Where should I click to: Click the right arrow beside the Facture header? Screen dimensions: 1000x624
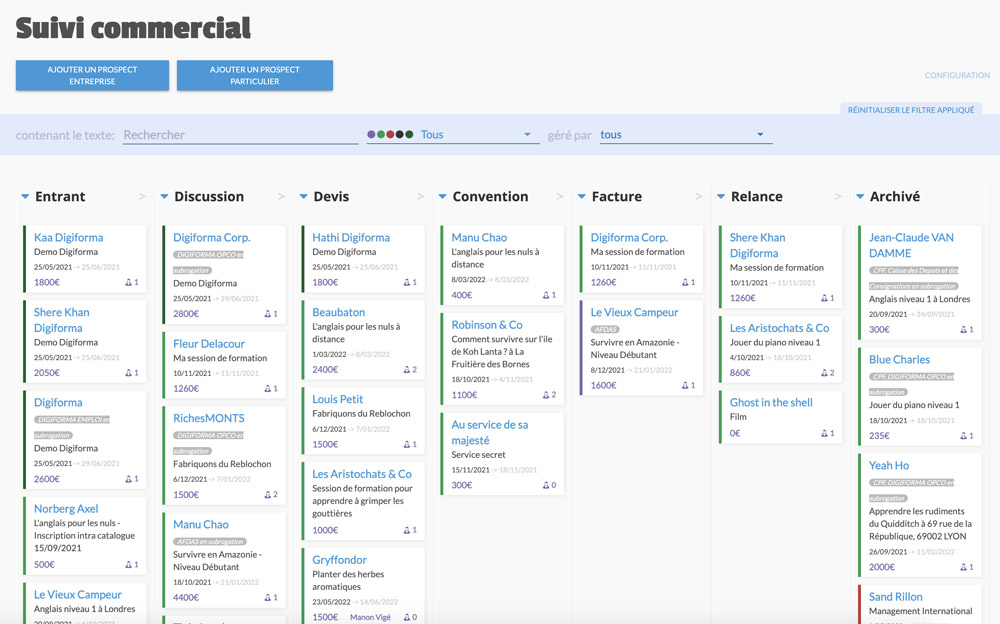(x=698, y=197)
